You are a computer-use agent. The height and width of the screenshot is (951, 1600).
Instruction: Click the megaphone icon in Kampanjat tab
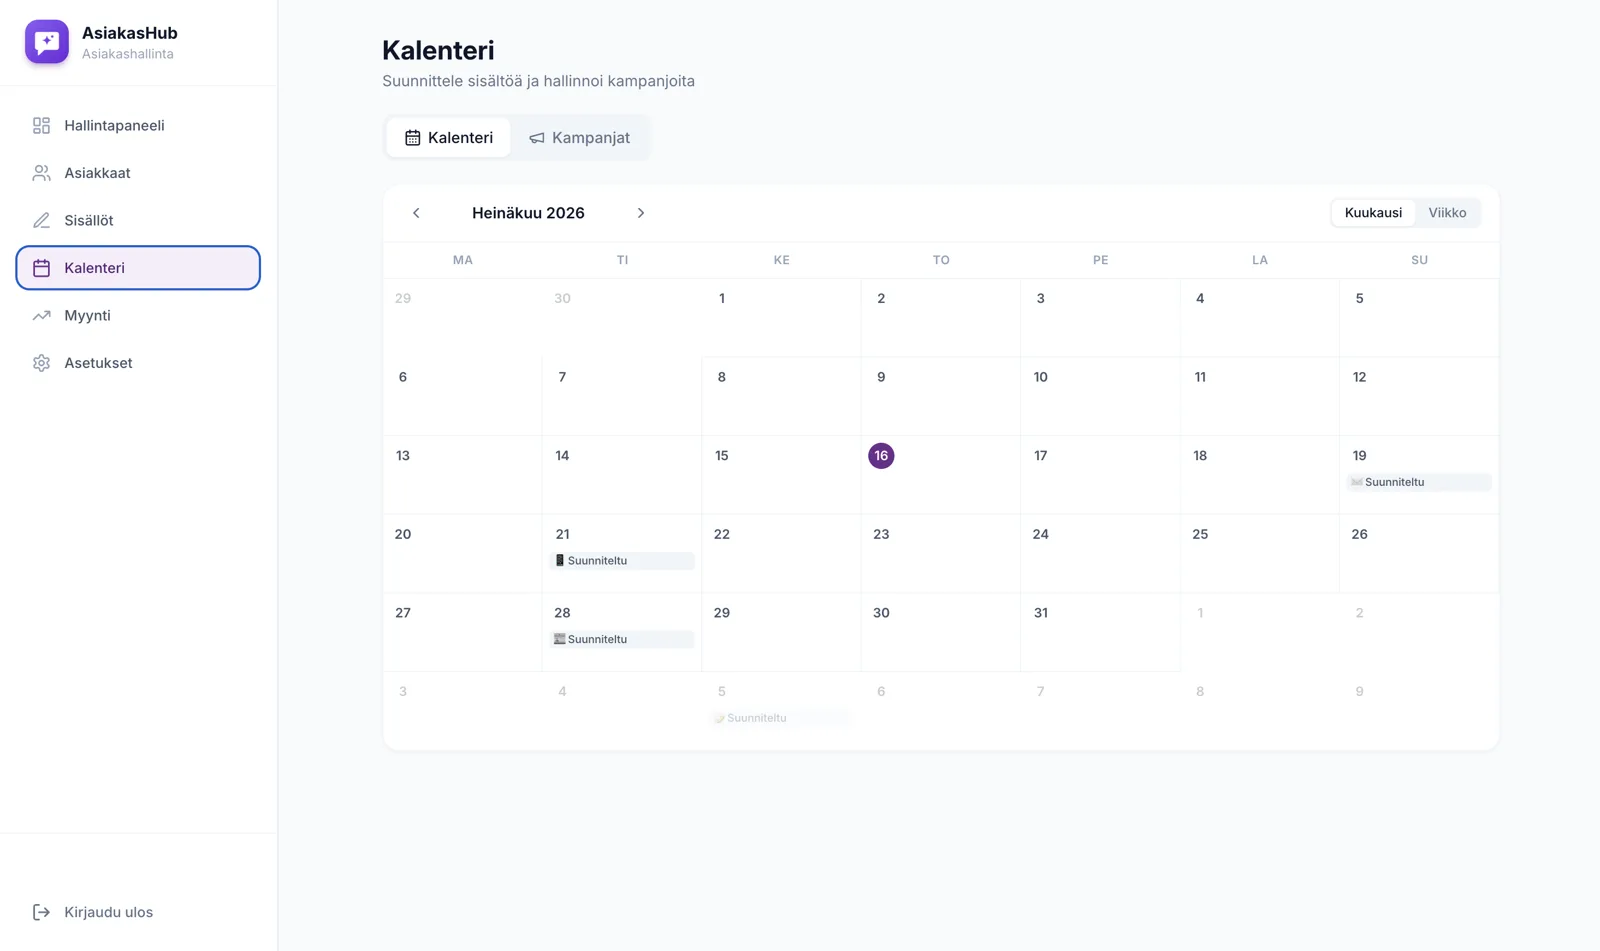(x=537, y=138)
